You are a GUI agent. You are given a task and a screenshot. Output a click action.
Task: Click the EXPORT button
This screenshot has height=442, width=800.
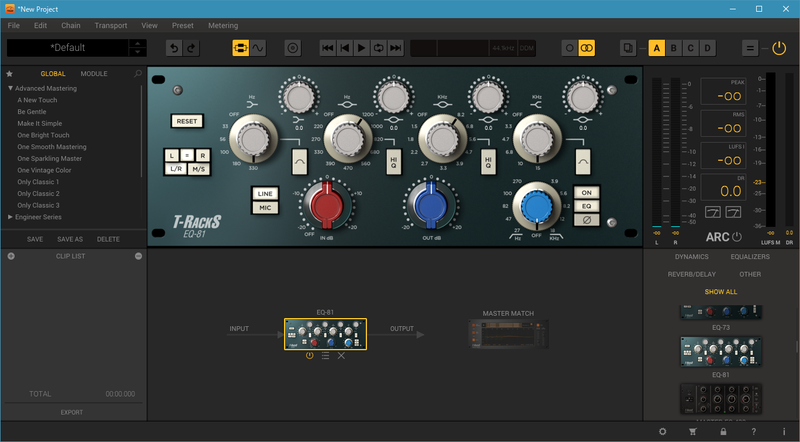point(71,412)
